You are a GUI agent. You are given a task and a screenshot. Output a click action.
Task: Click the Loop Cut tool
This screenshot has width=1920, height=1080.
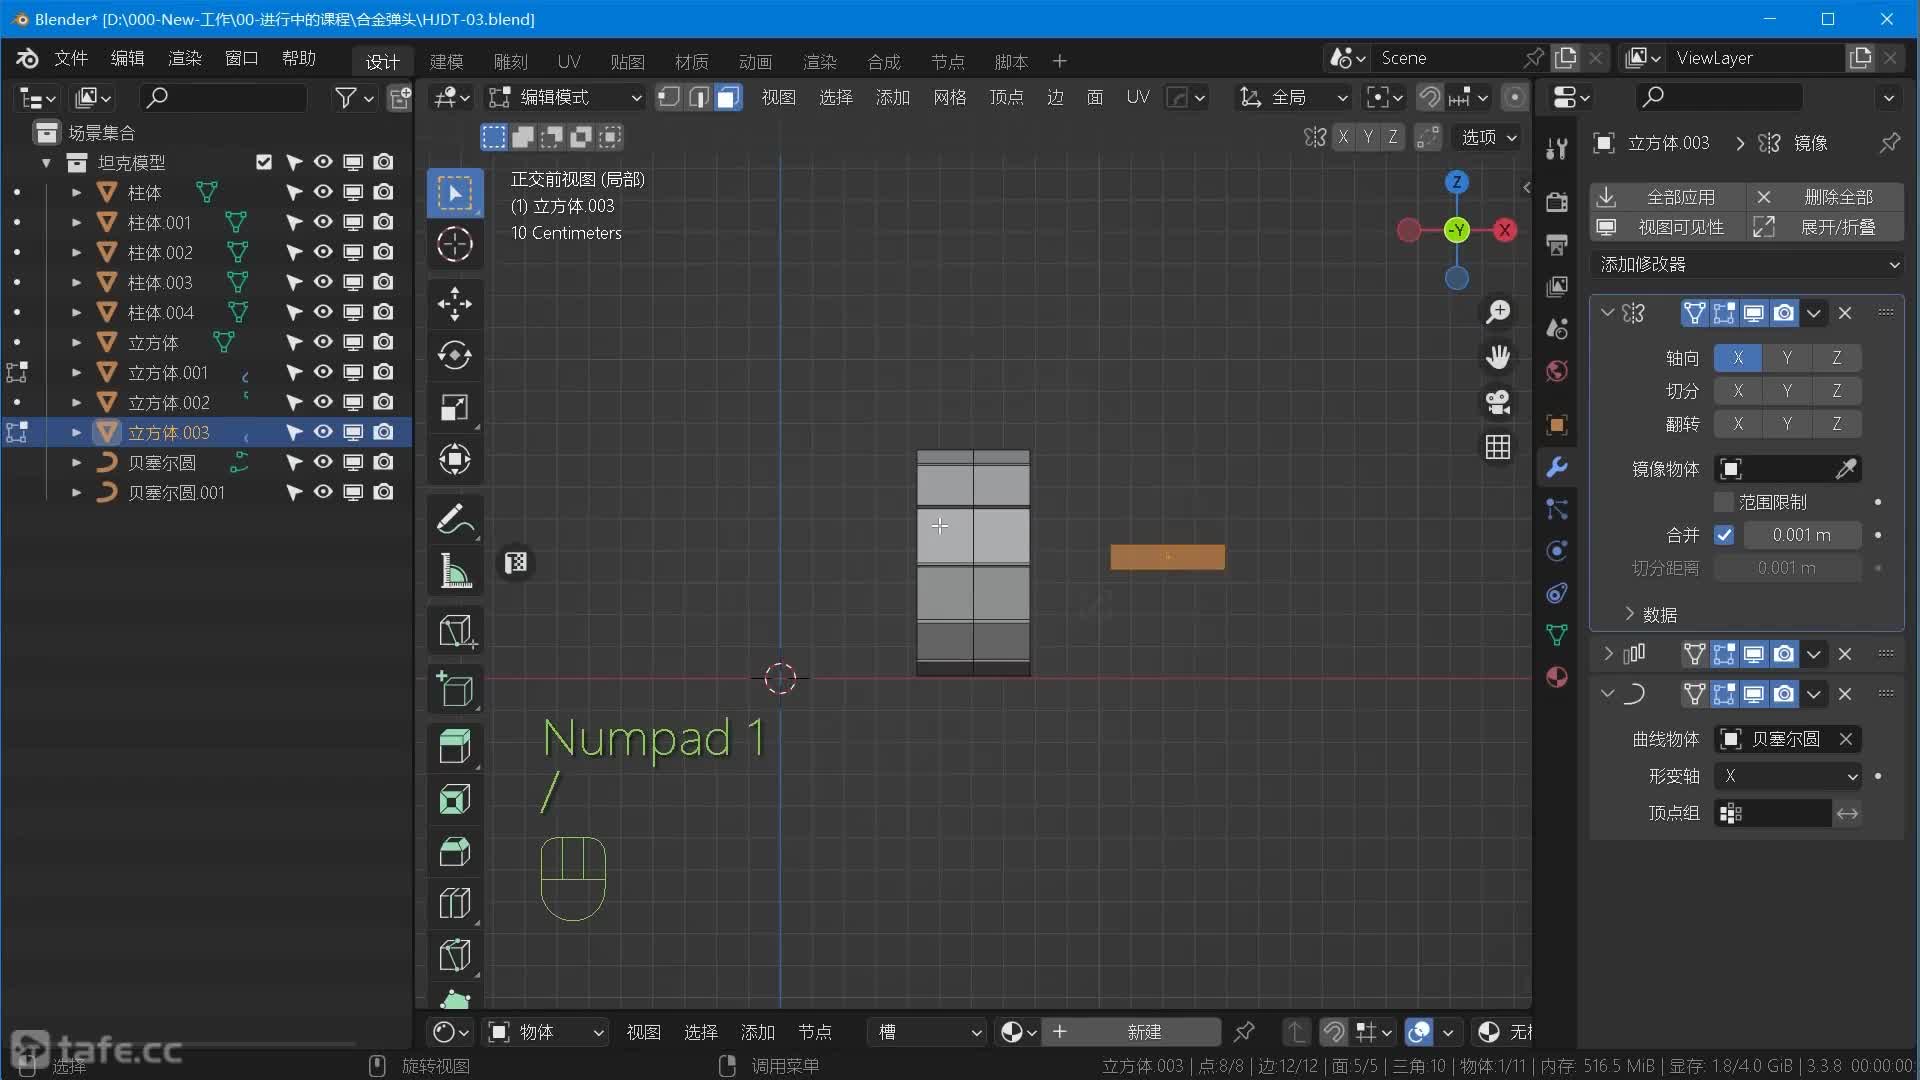pyautogui.click(x=455, y=903)
